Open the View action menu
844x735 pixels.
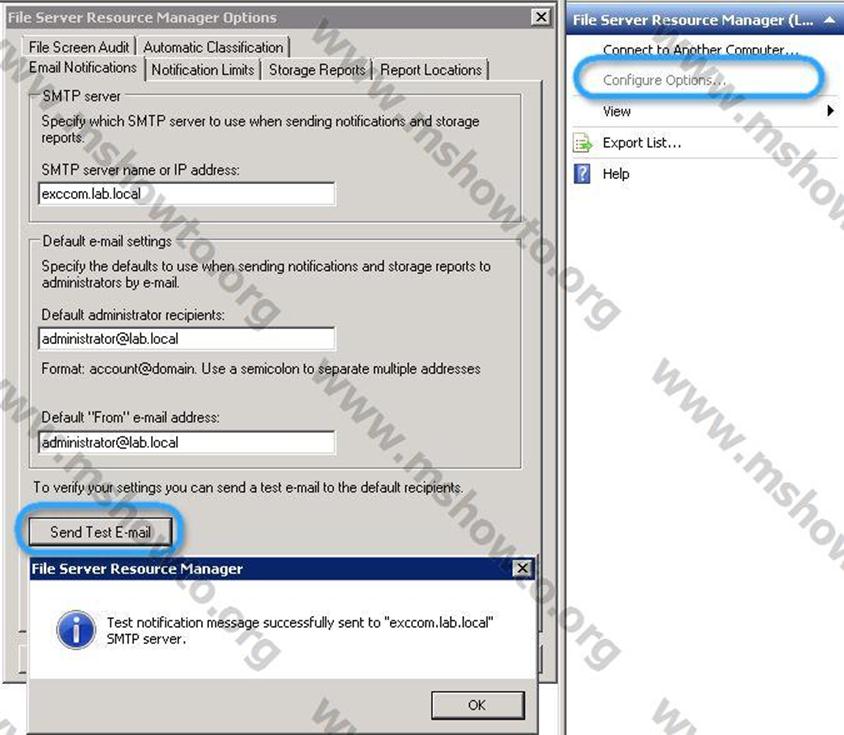coord(617,111)
